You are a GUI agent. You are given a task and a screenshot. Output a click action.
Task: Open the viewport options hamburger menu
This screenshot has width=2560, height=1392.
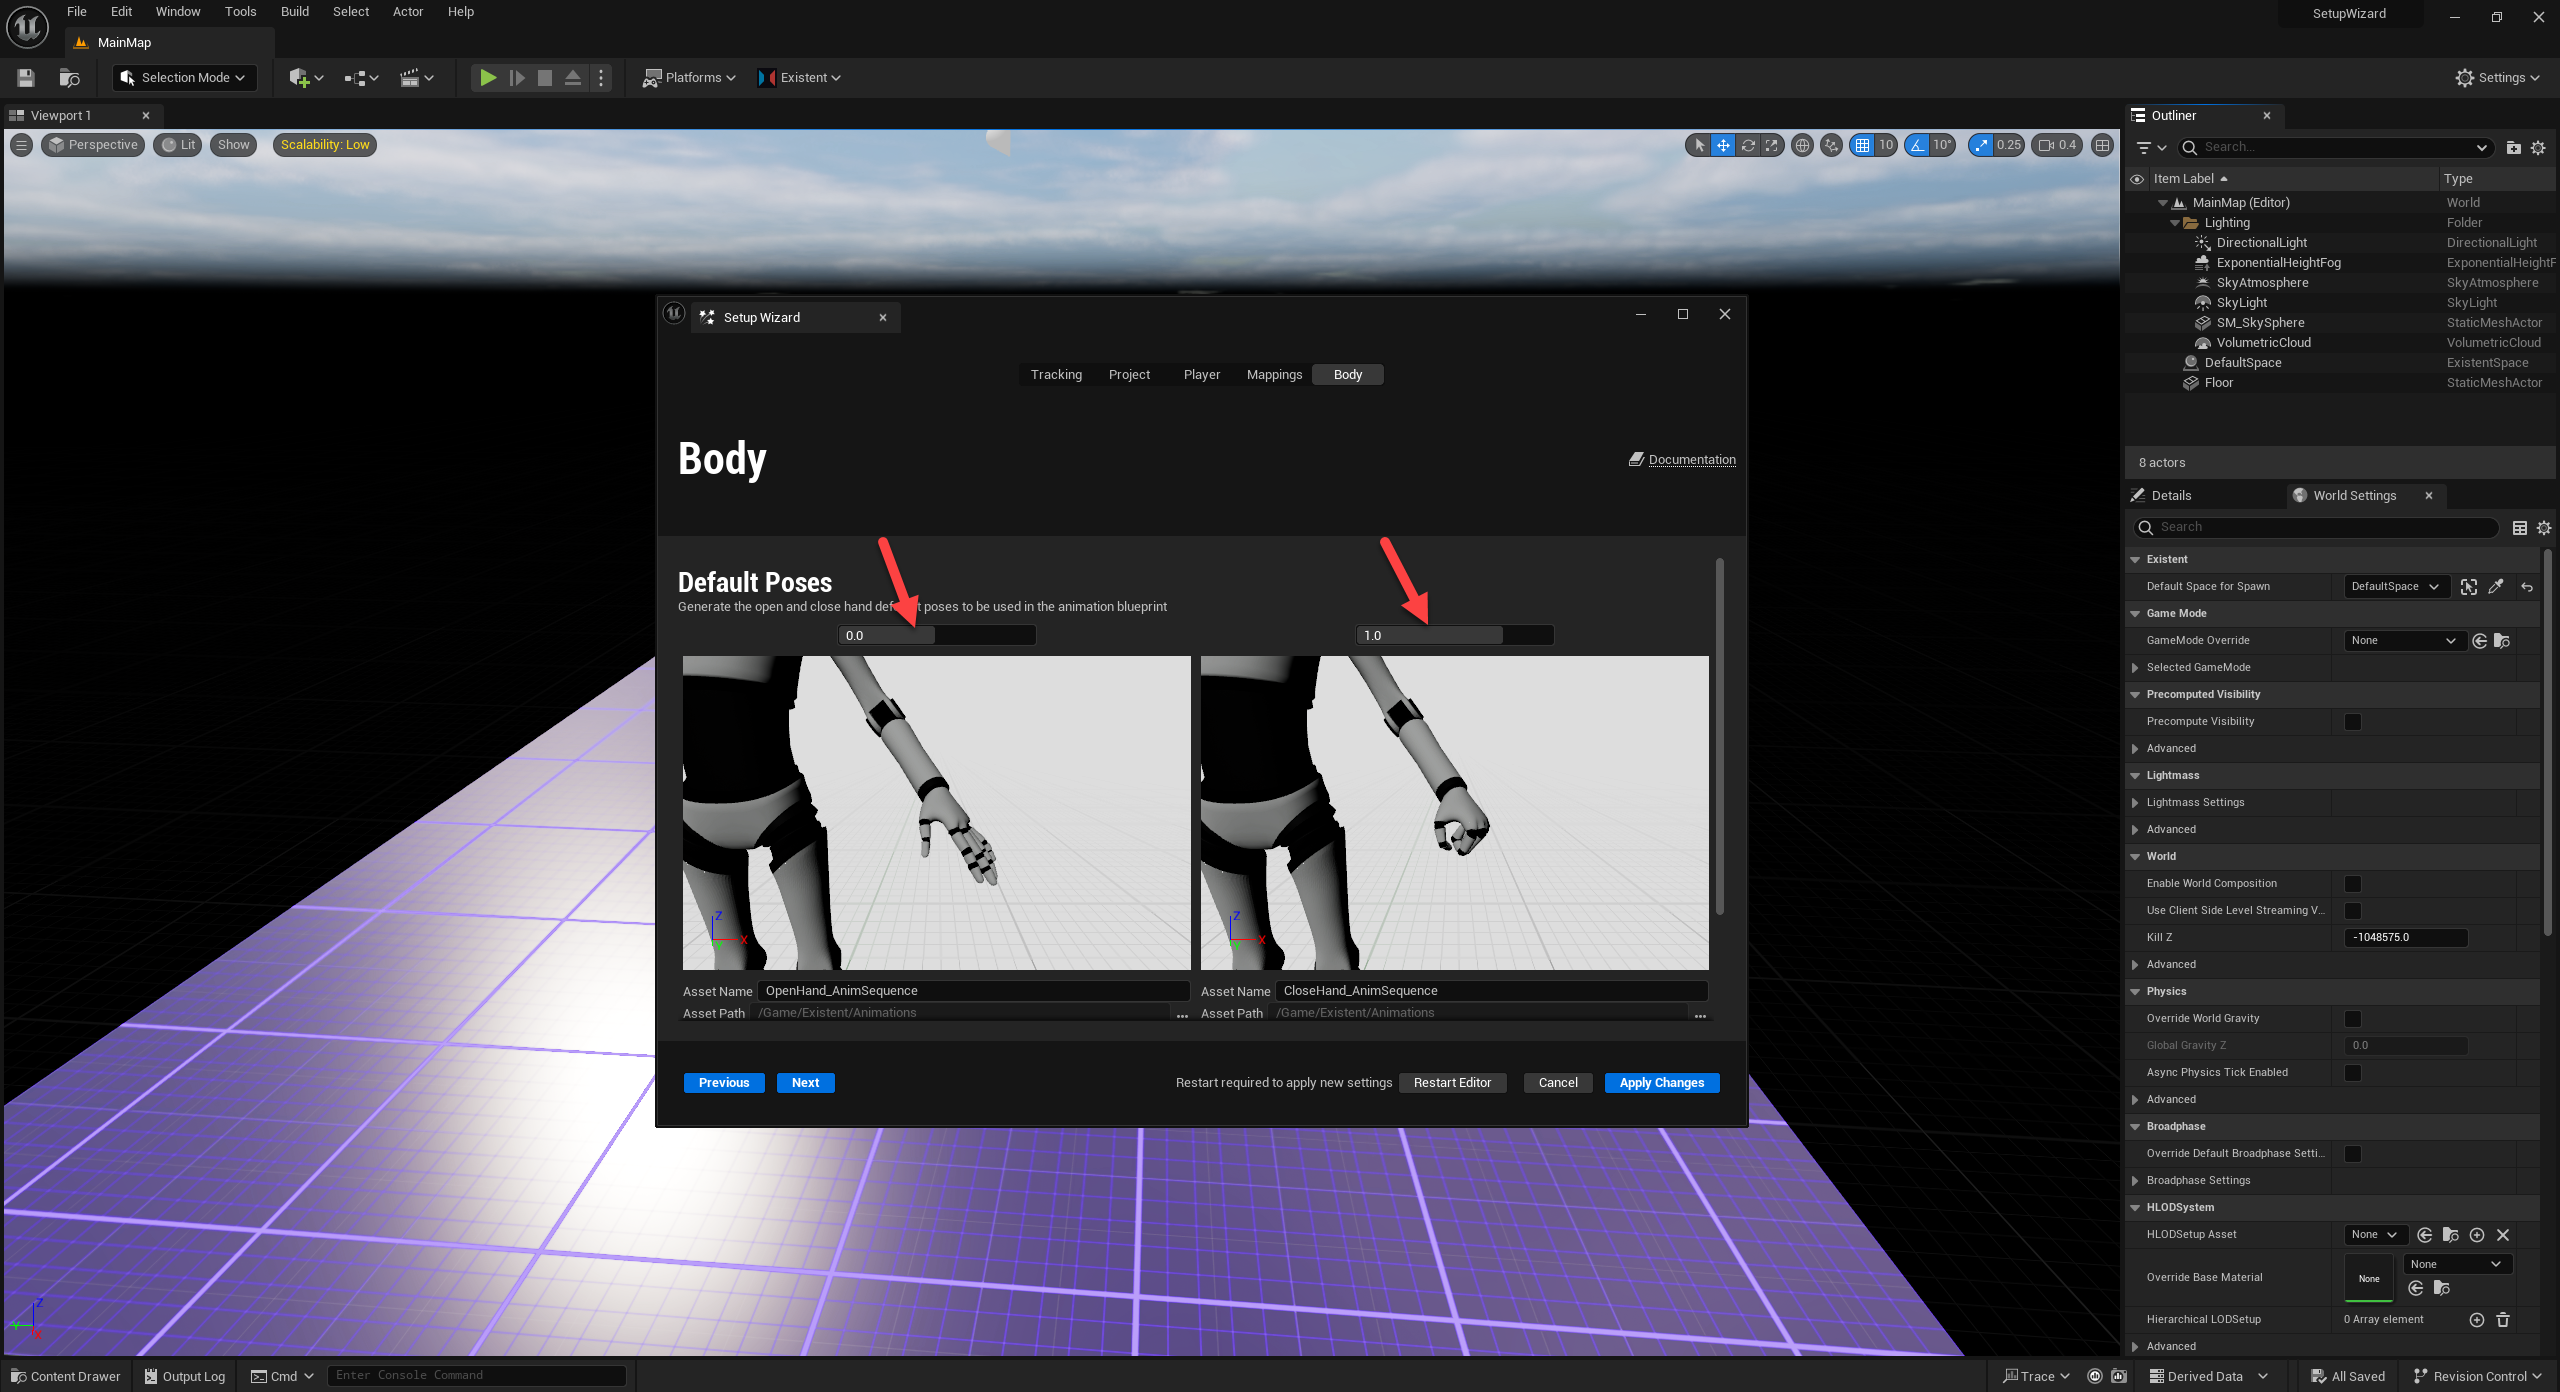[21, 145]
